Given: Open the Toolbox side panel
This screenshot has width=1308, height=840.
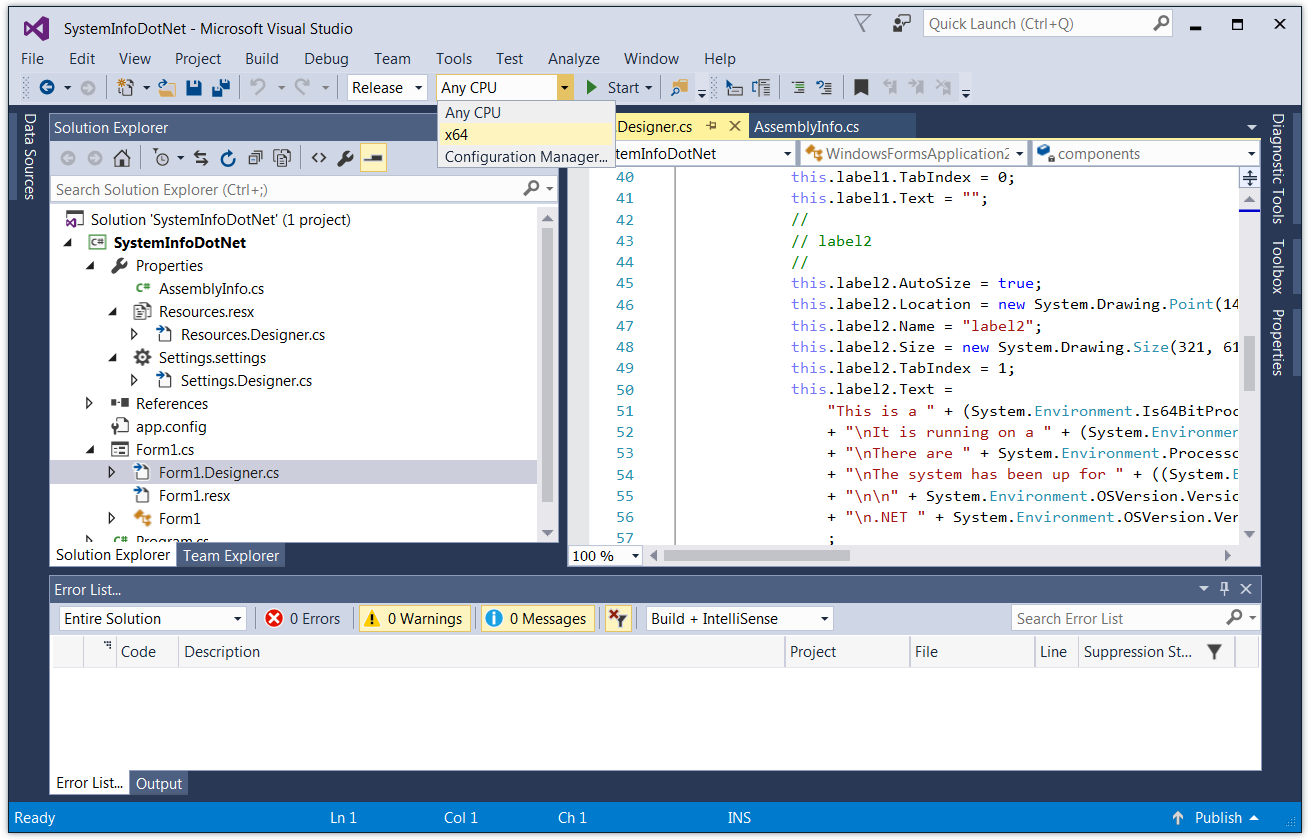Looking at the screenshot, I should tap(1277, 266).
